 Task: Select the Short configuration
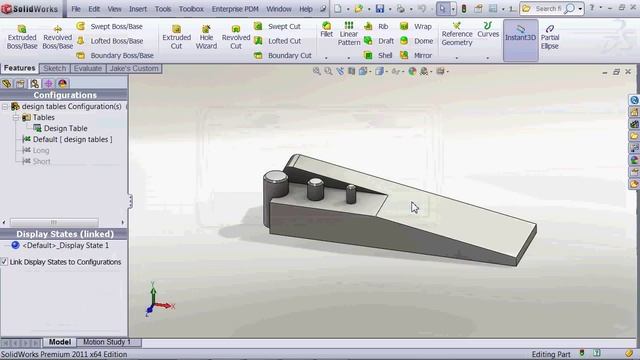[x=36, y=162]
